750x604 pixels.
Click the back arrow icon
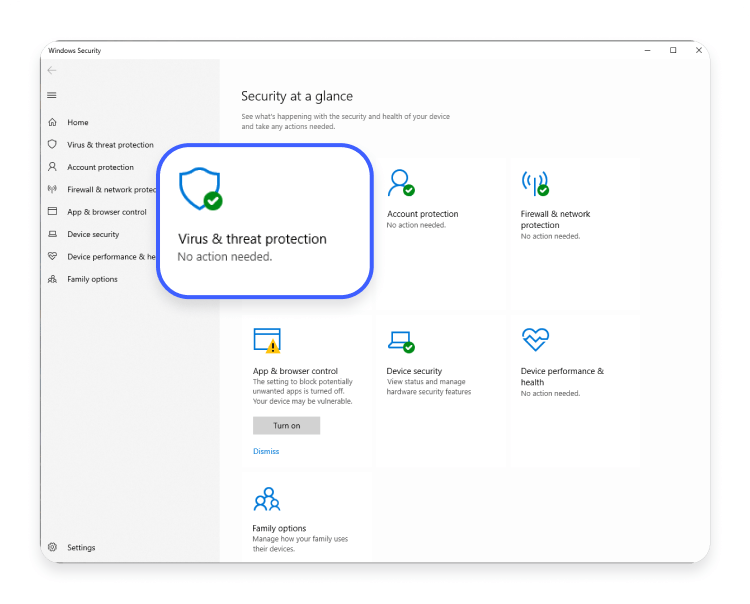click(52, 70)
